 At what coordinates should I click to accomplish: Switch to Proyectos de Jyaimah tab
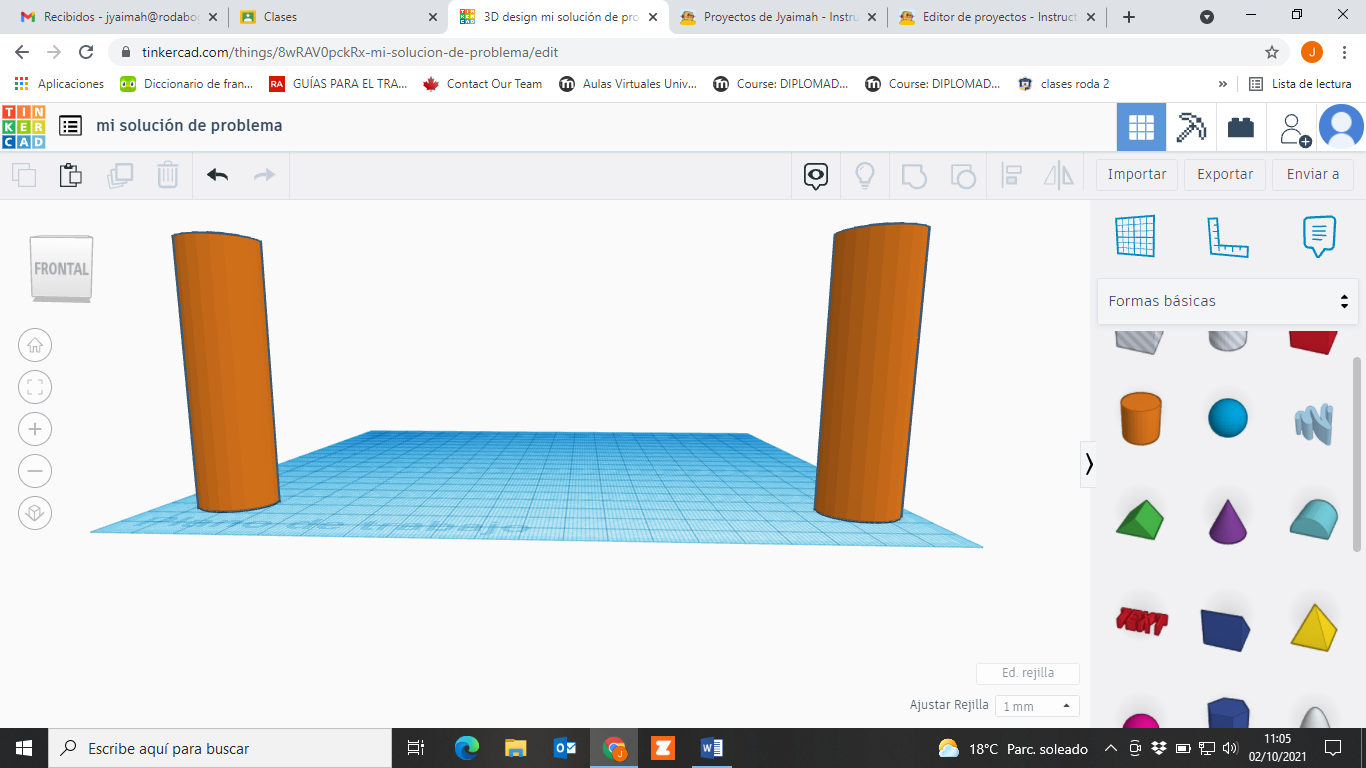[x=778, y=17]
